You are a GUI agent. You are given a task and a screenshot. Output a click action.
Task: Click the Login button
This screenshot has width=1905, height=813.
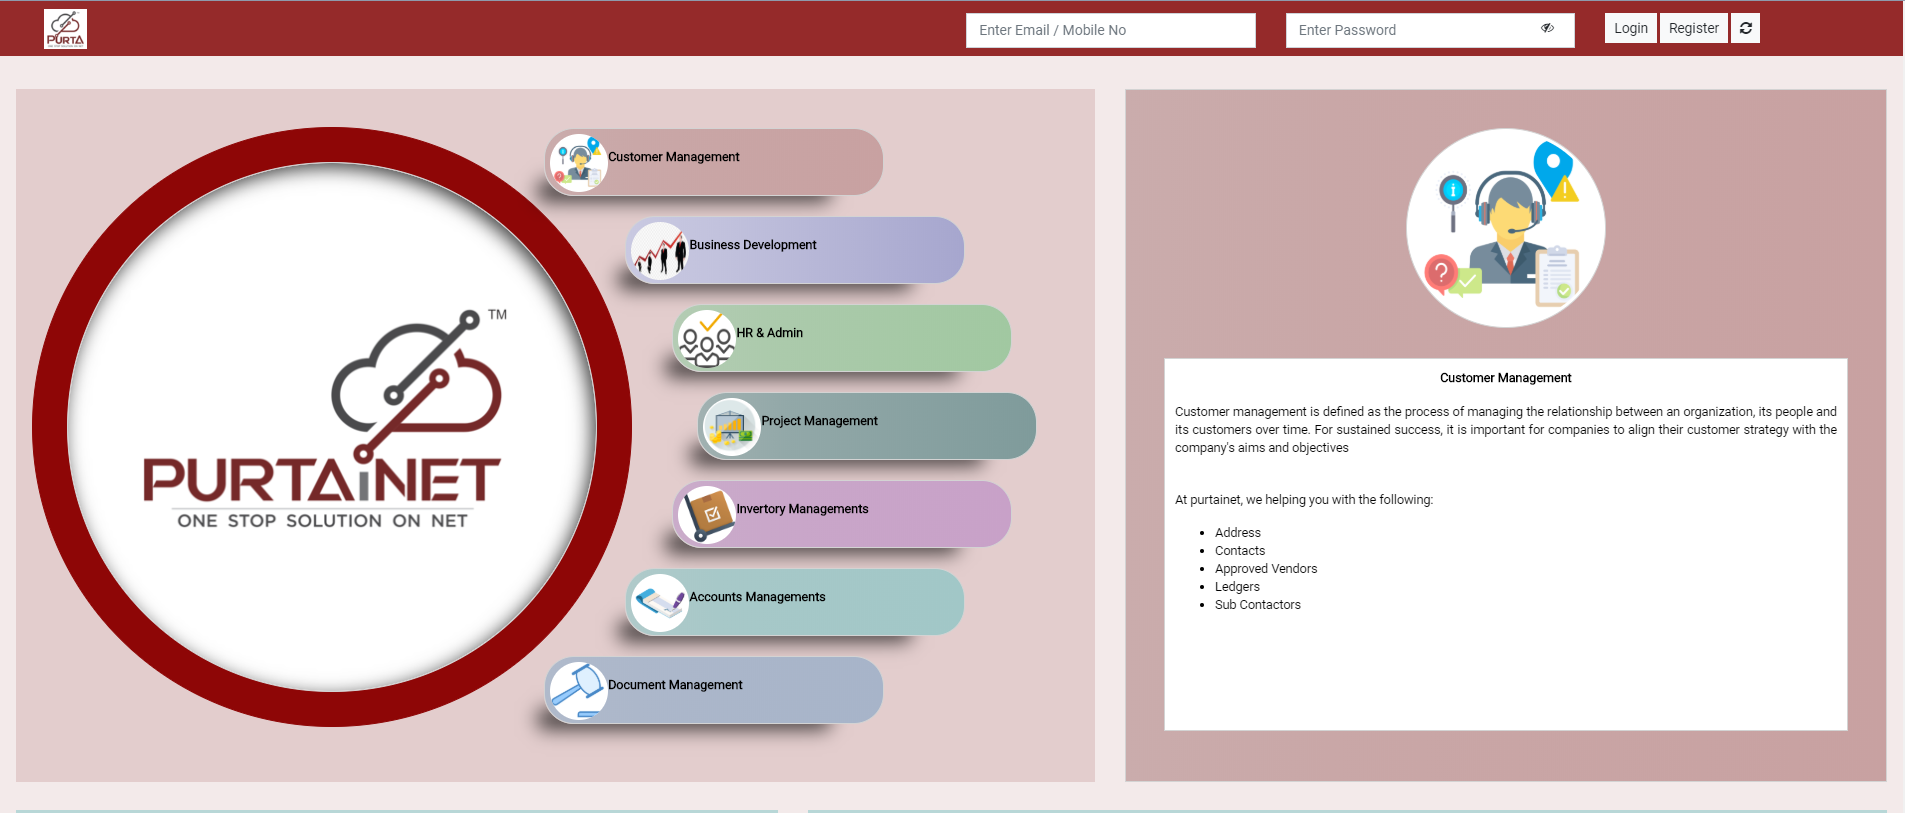1631,28
